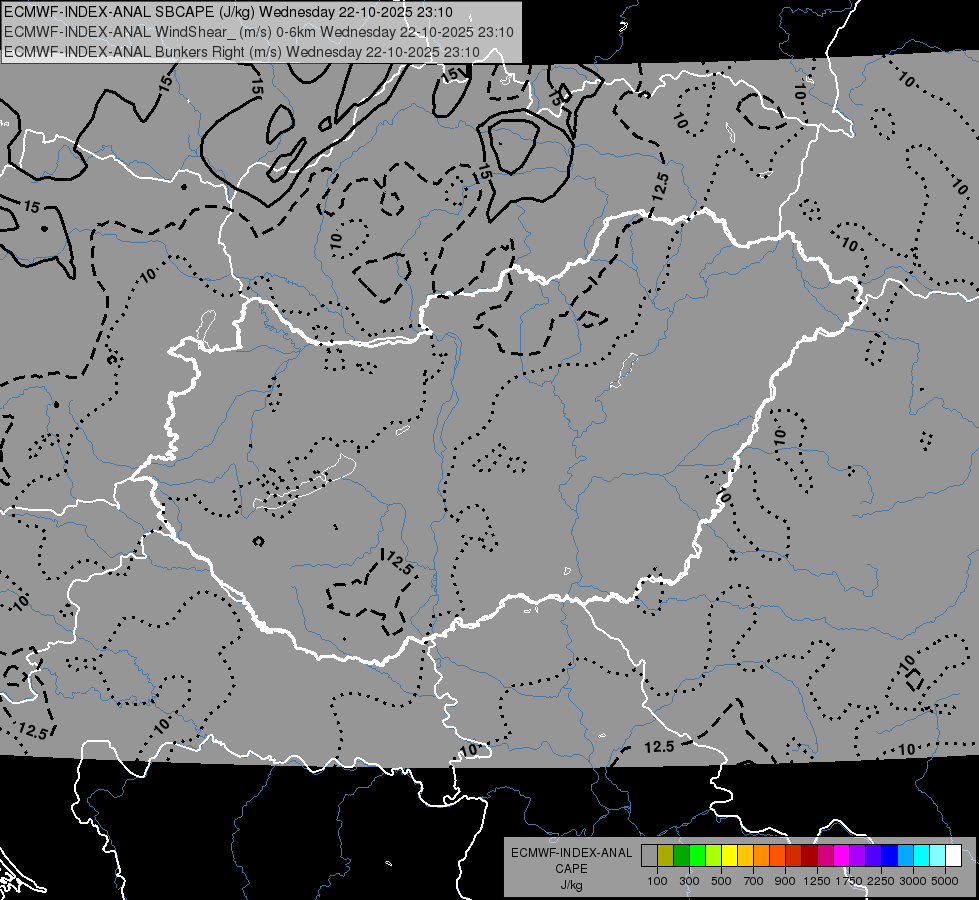Click the red-orange swatch left of 900
Viewport: 979px width, 900px height.
coord(777,856)
